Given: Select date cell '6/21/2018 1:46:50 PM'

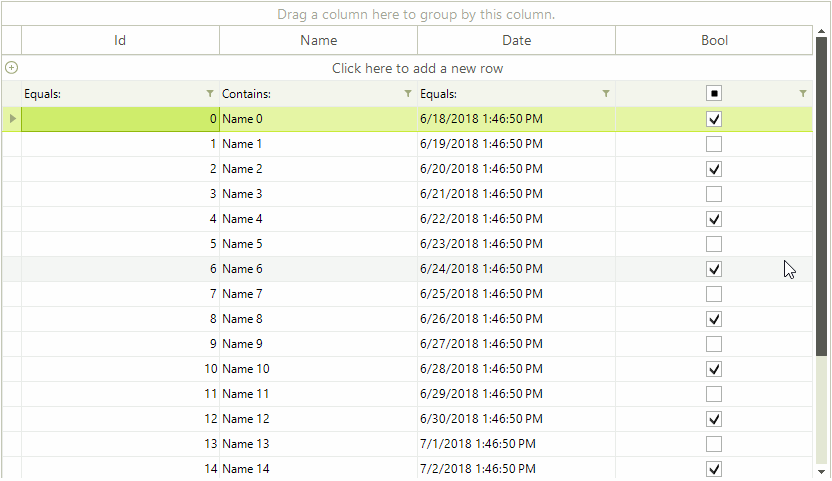Looking at the screenshot, I should click(516, 194).
